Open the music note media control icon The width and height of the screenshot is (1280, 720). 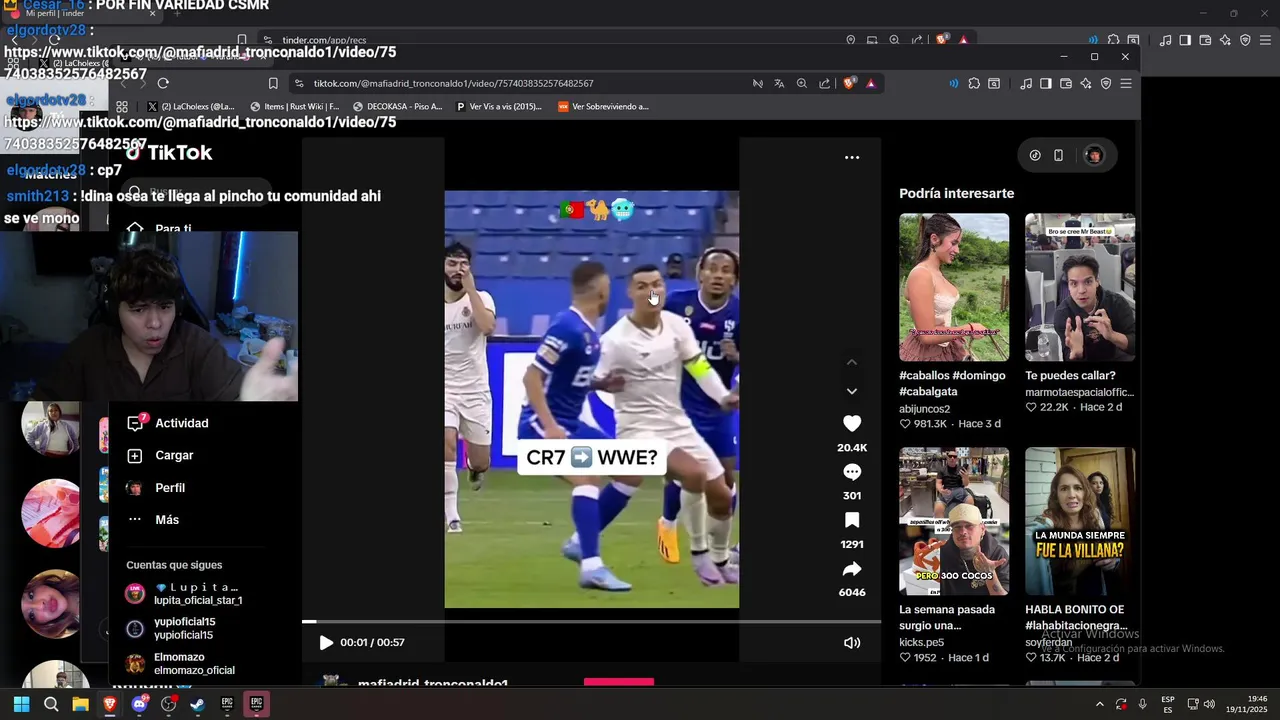1026,84
